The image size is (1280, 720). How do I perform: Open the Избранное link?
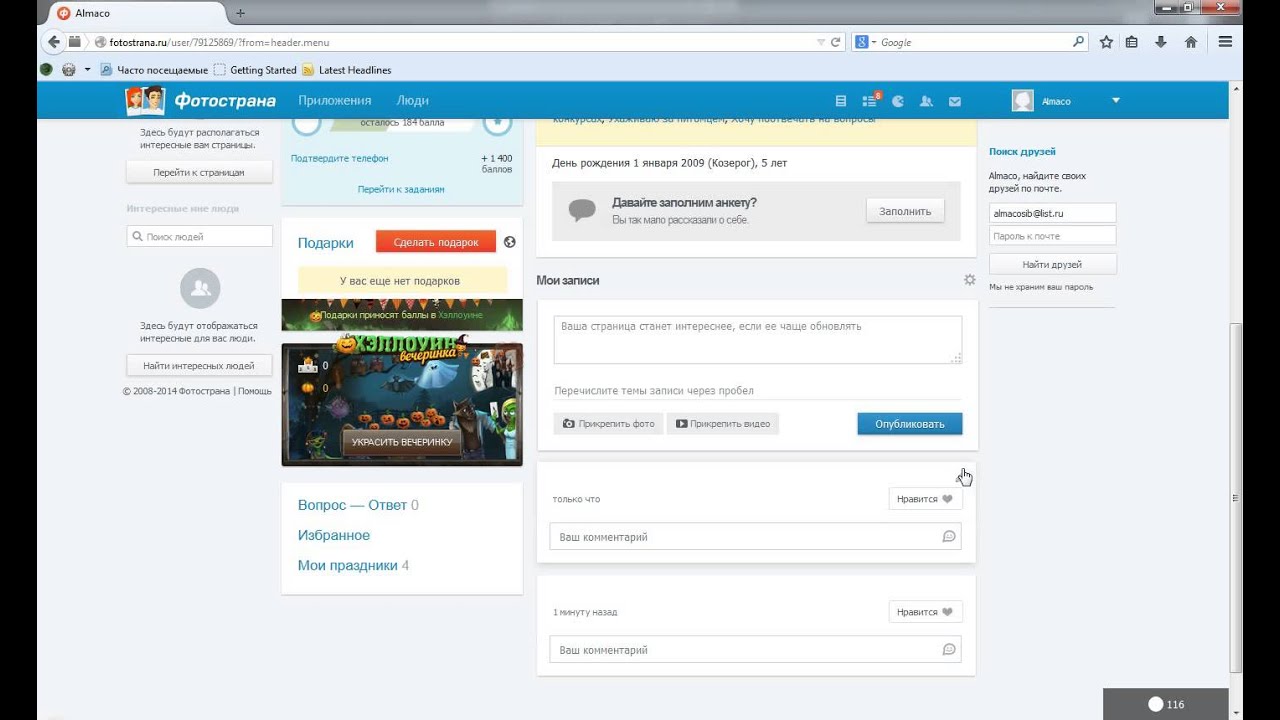334,535
